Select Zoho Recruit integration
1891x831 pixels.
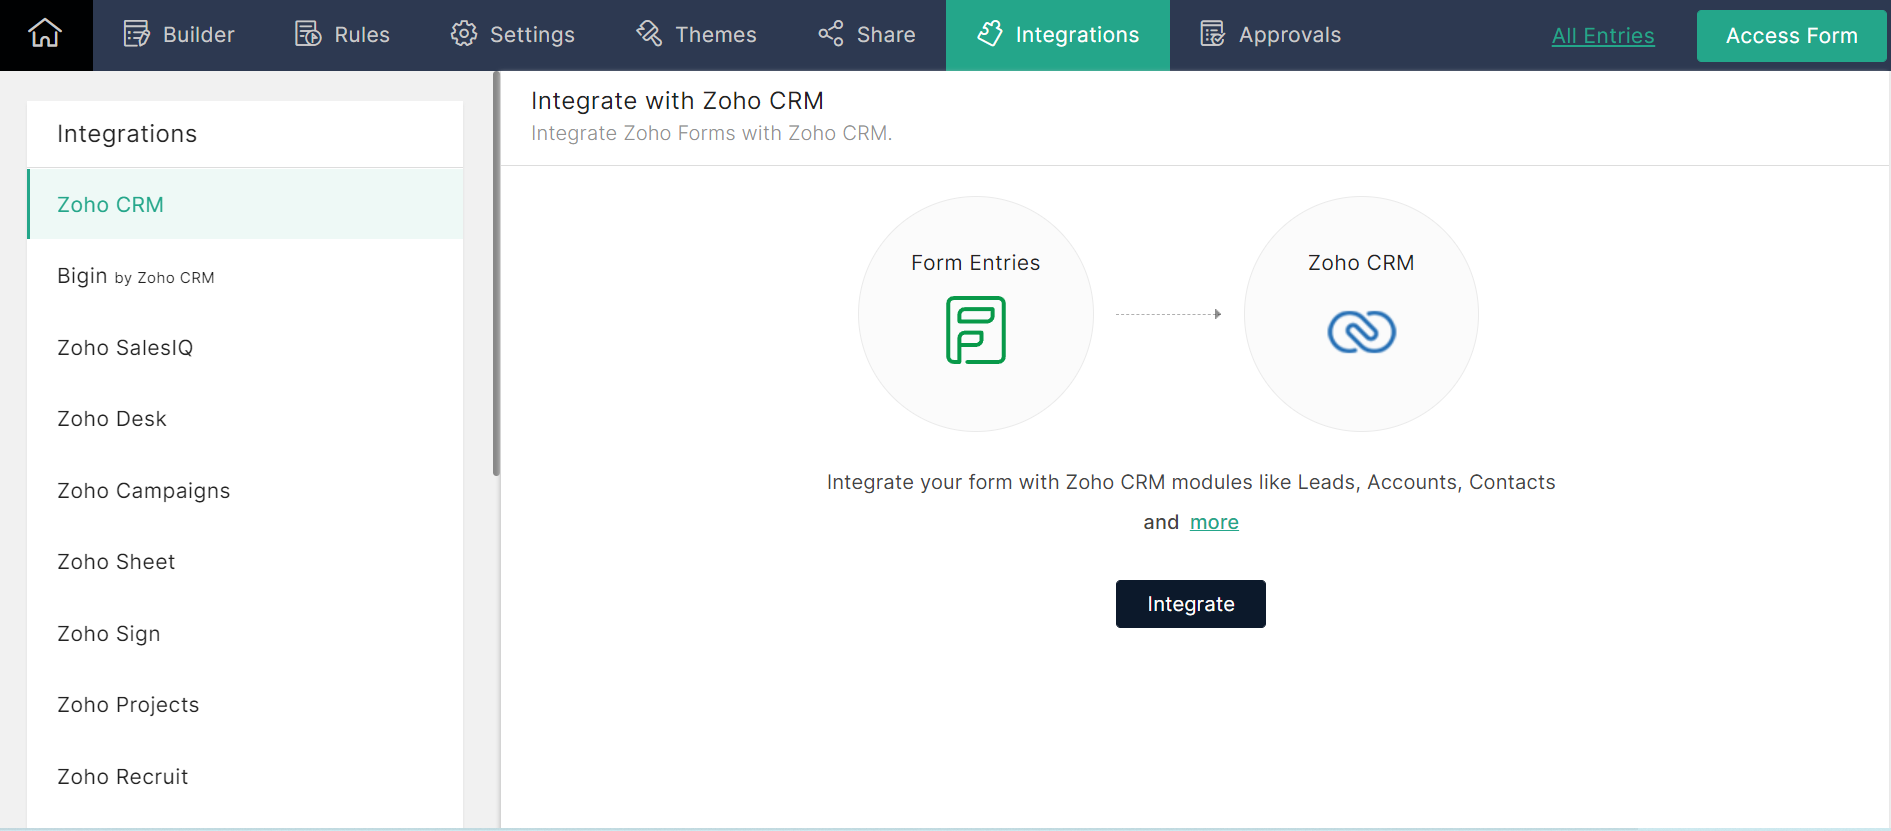point(245,776)
